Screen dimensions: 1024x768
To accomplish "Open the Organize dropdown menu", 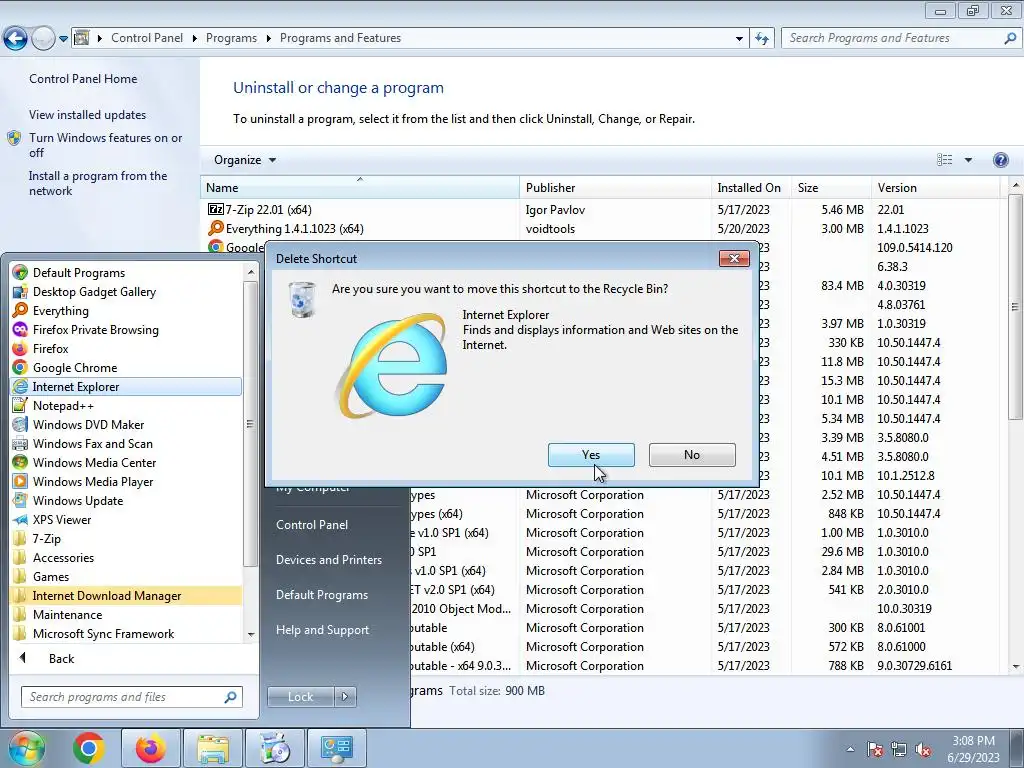I will 245,160.
